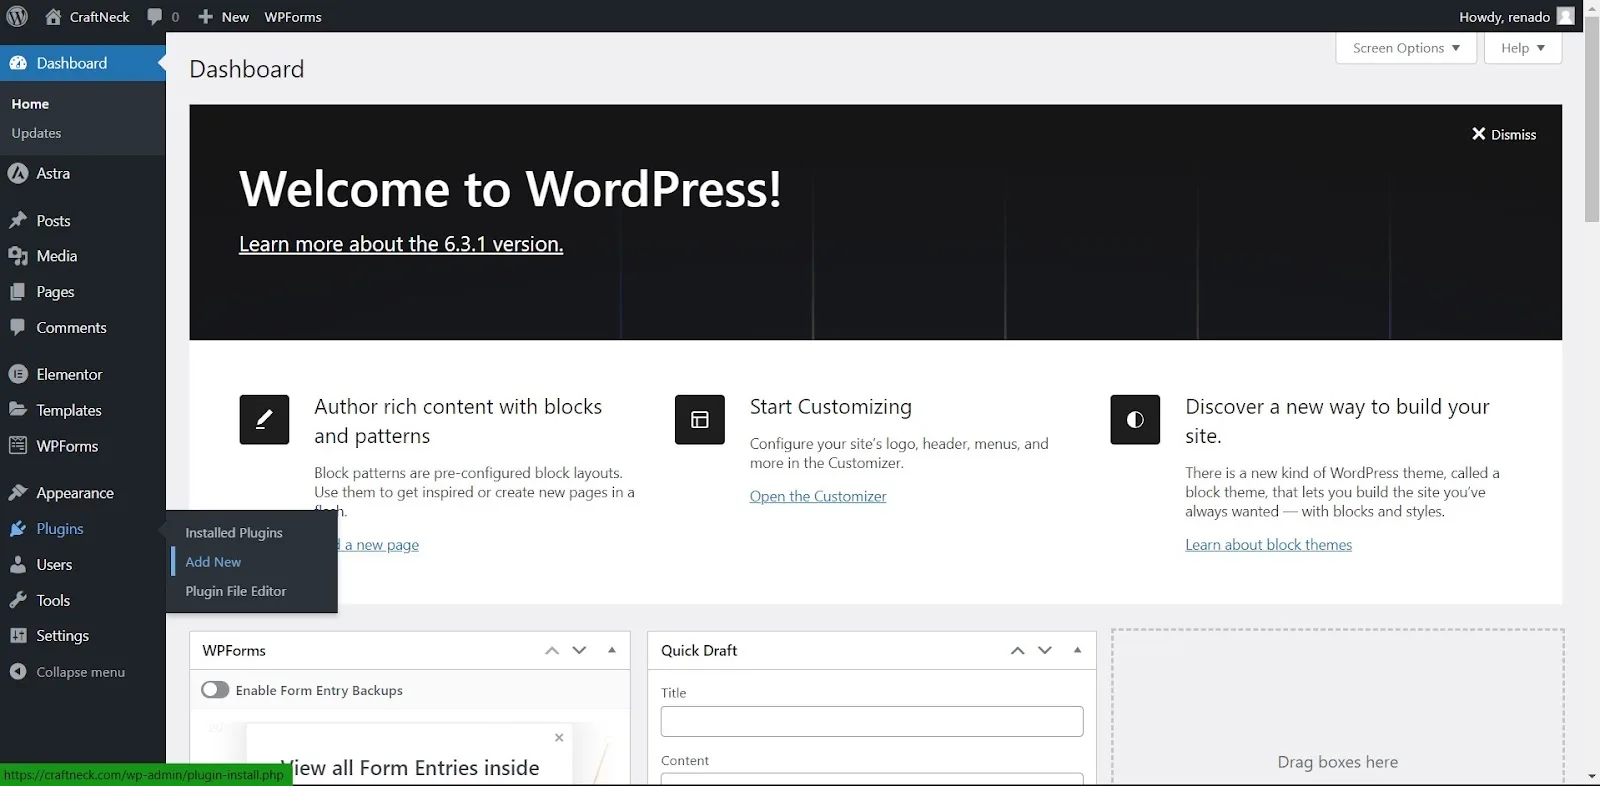
Task: Move the Quick Draft box up
Action: tap(1017, 650)
